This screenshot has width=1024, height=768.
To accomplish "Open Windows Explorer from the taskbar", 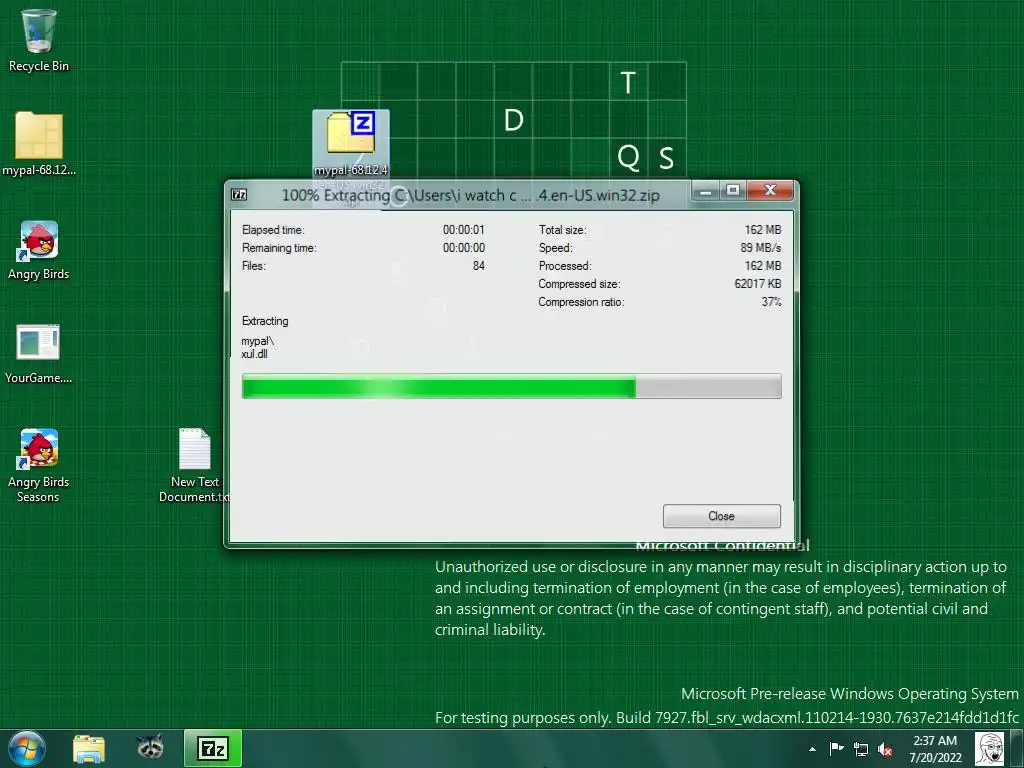I will [89, 748].
